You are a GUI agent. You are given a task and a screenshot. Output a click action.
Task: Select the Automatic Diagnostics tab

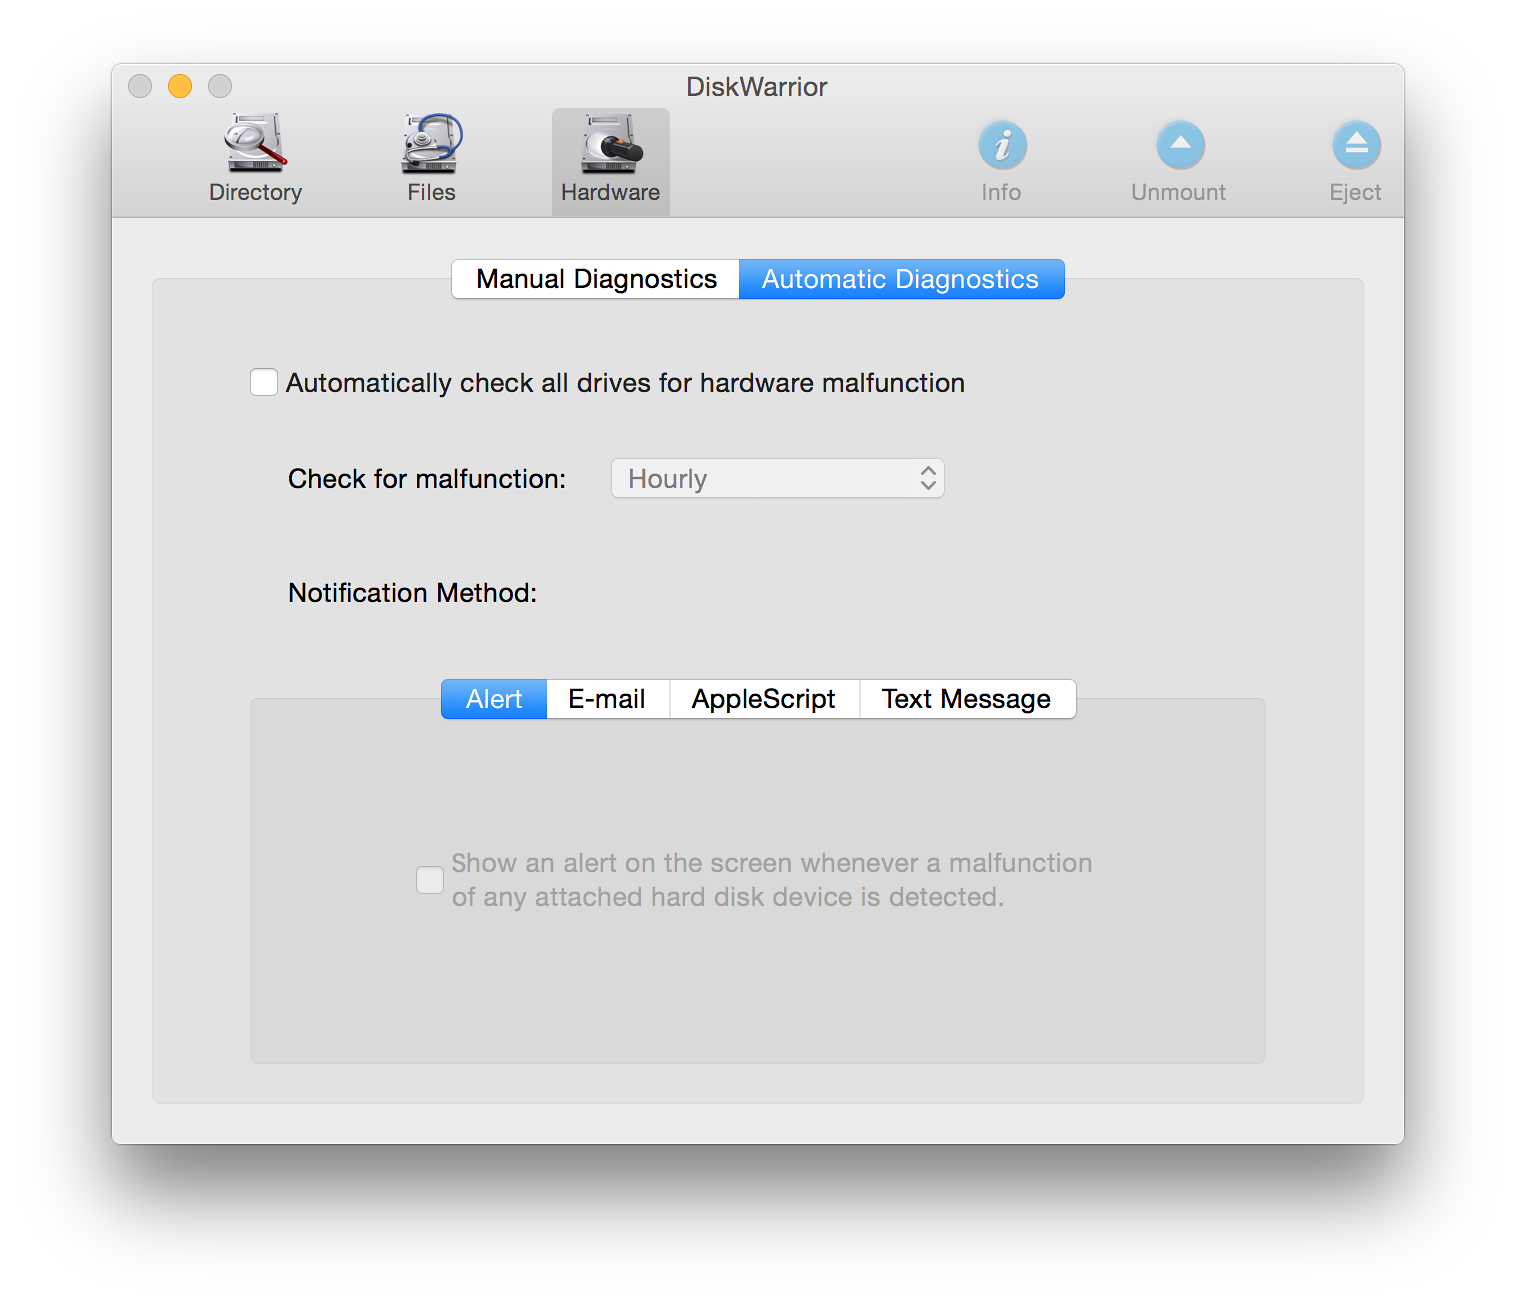[901, 279]
